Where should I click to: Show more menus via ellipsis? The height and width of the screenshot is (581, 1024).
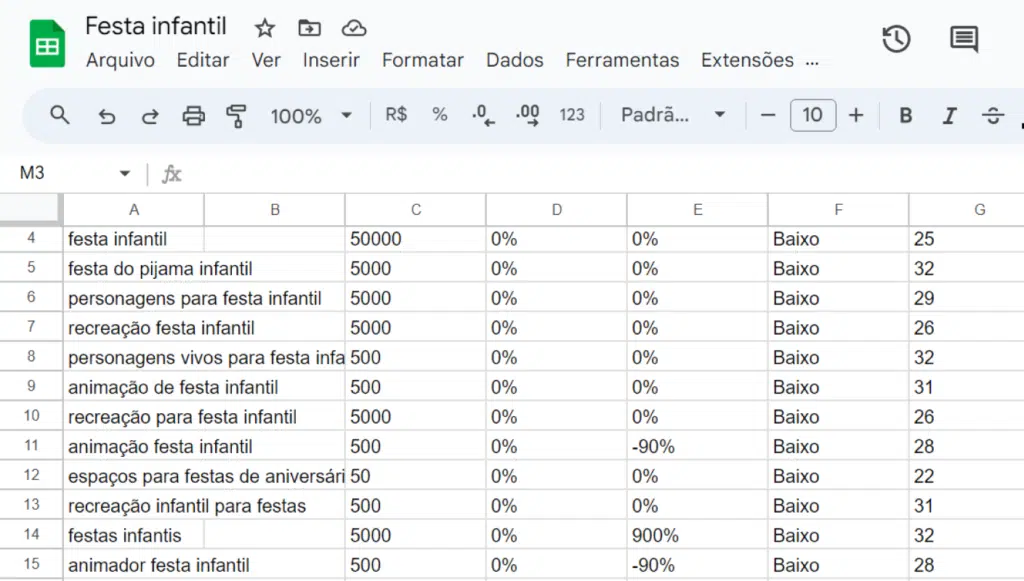pyautogui.click(x=812, y=62)
